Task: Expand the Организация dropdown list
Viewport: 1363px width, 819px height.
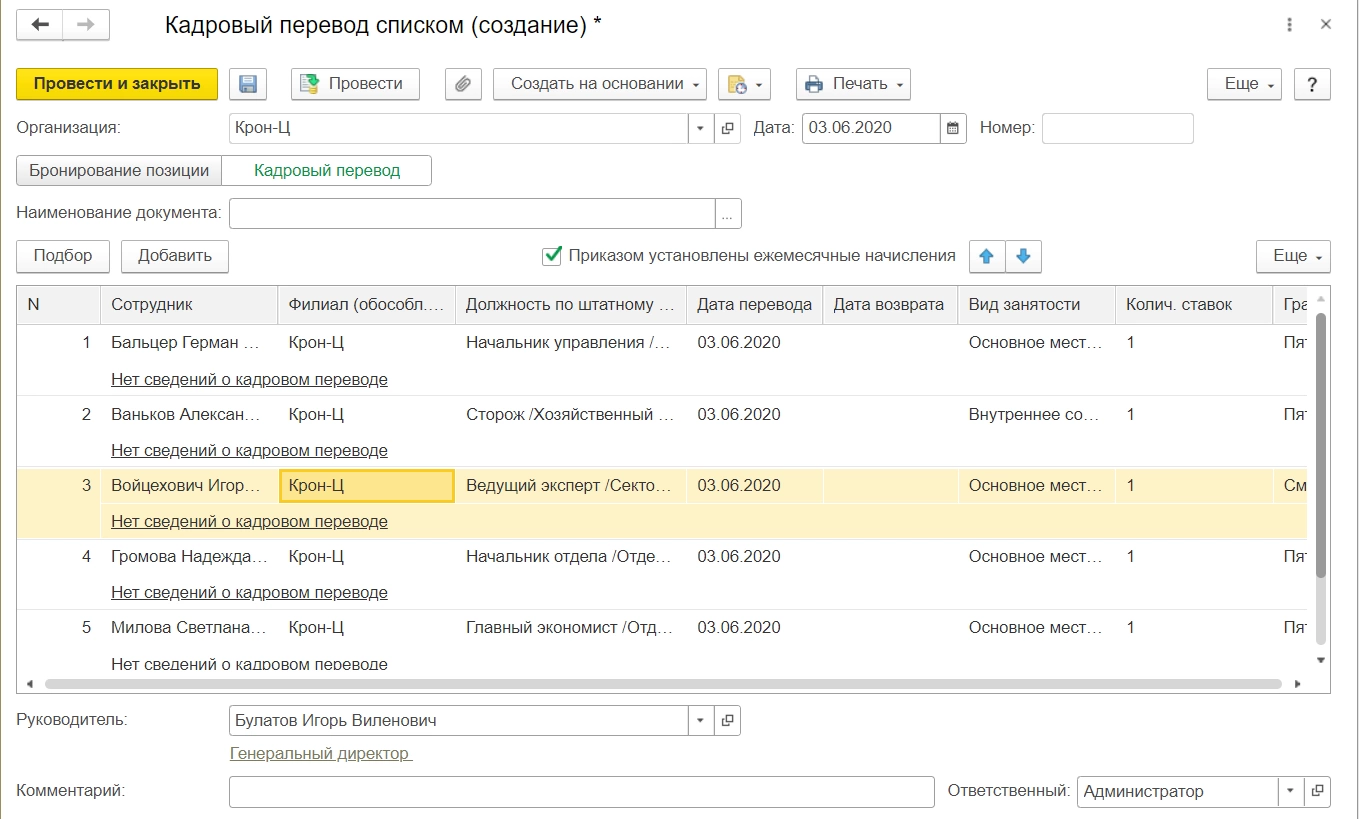Action: click(700, 128)
